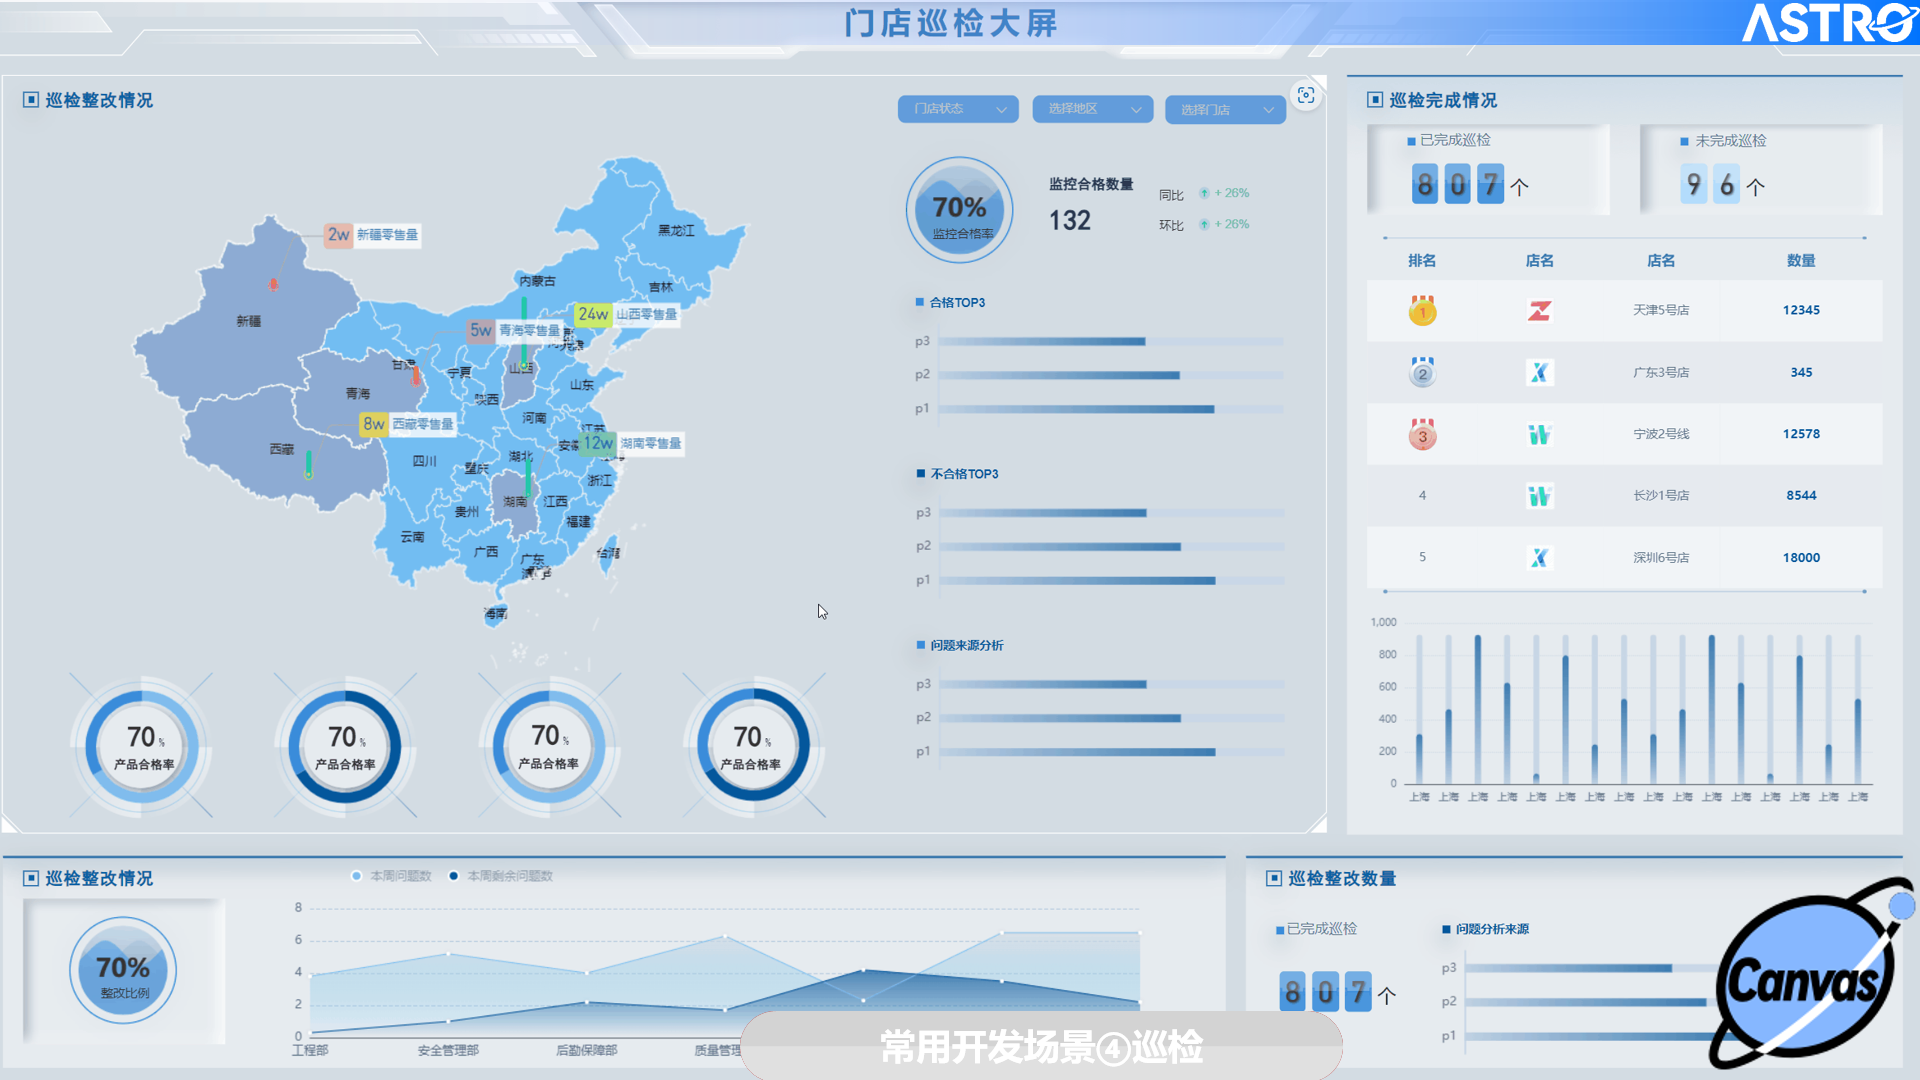
Task: Click the gold rank 1 medal icon
Action: (1422, 311)
